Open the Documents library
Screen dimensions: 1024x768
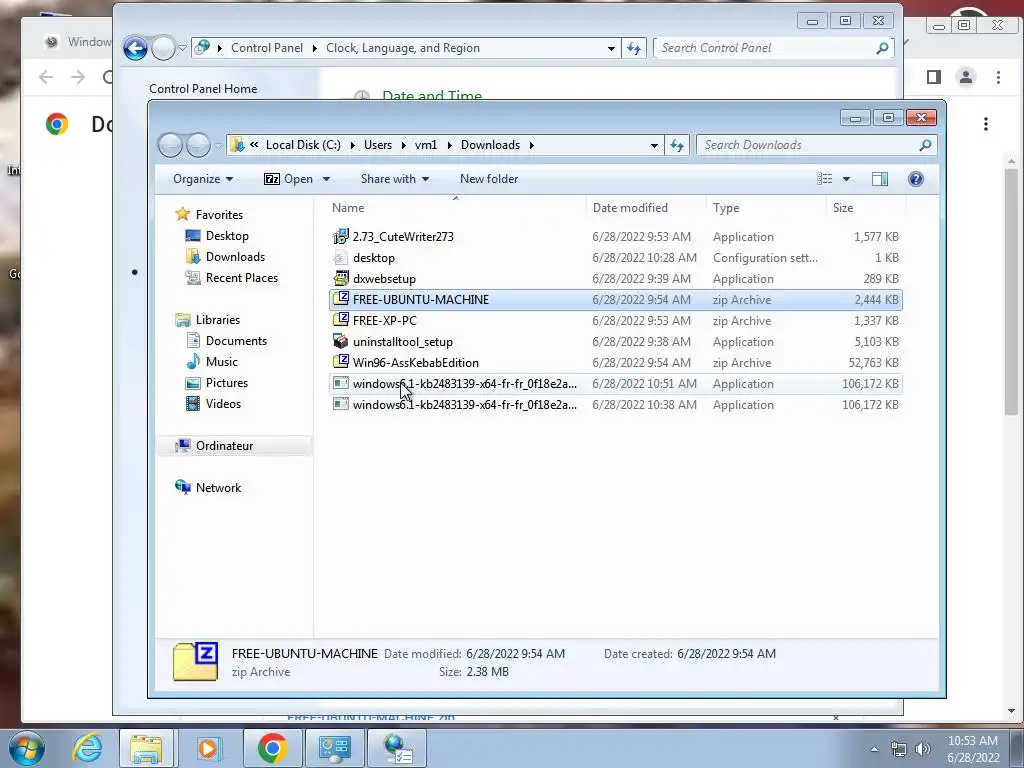(236, 340)
